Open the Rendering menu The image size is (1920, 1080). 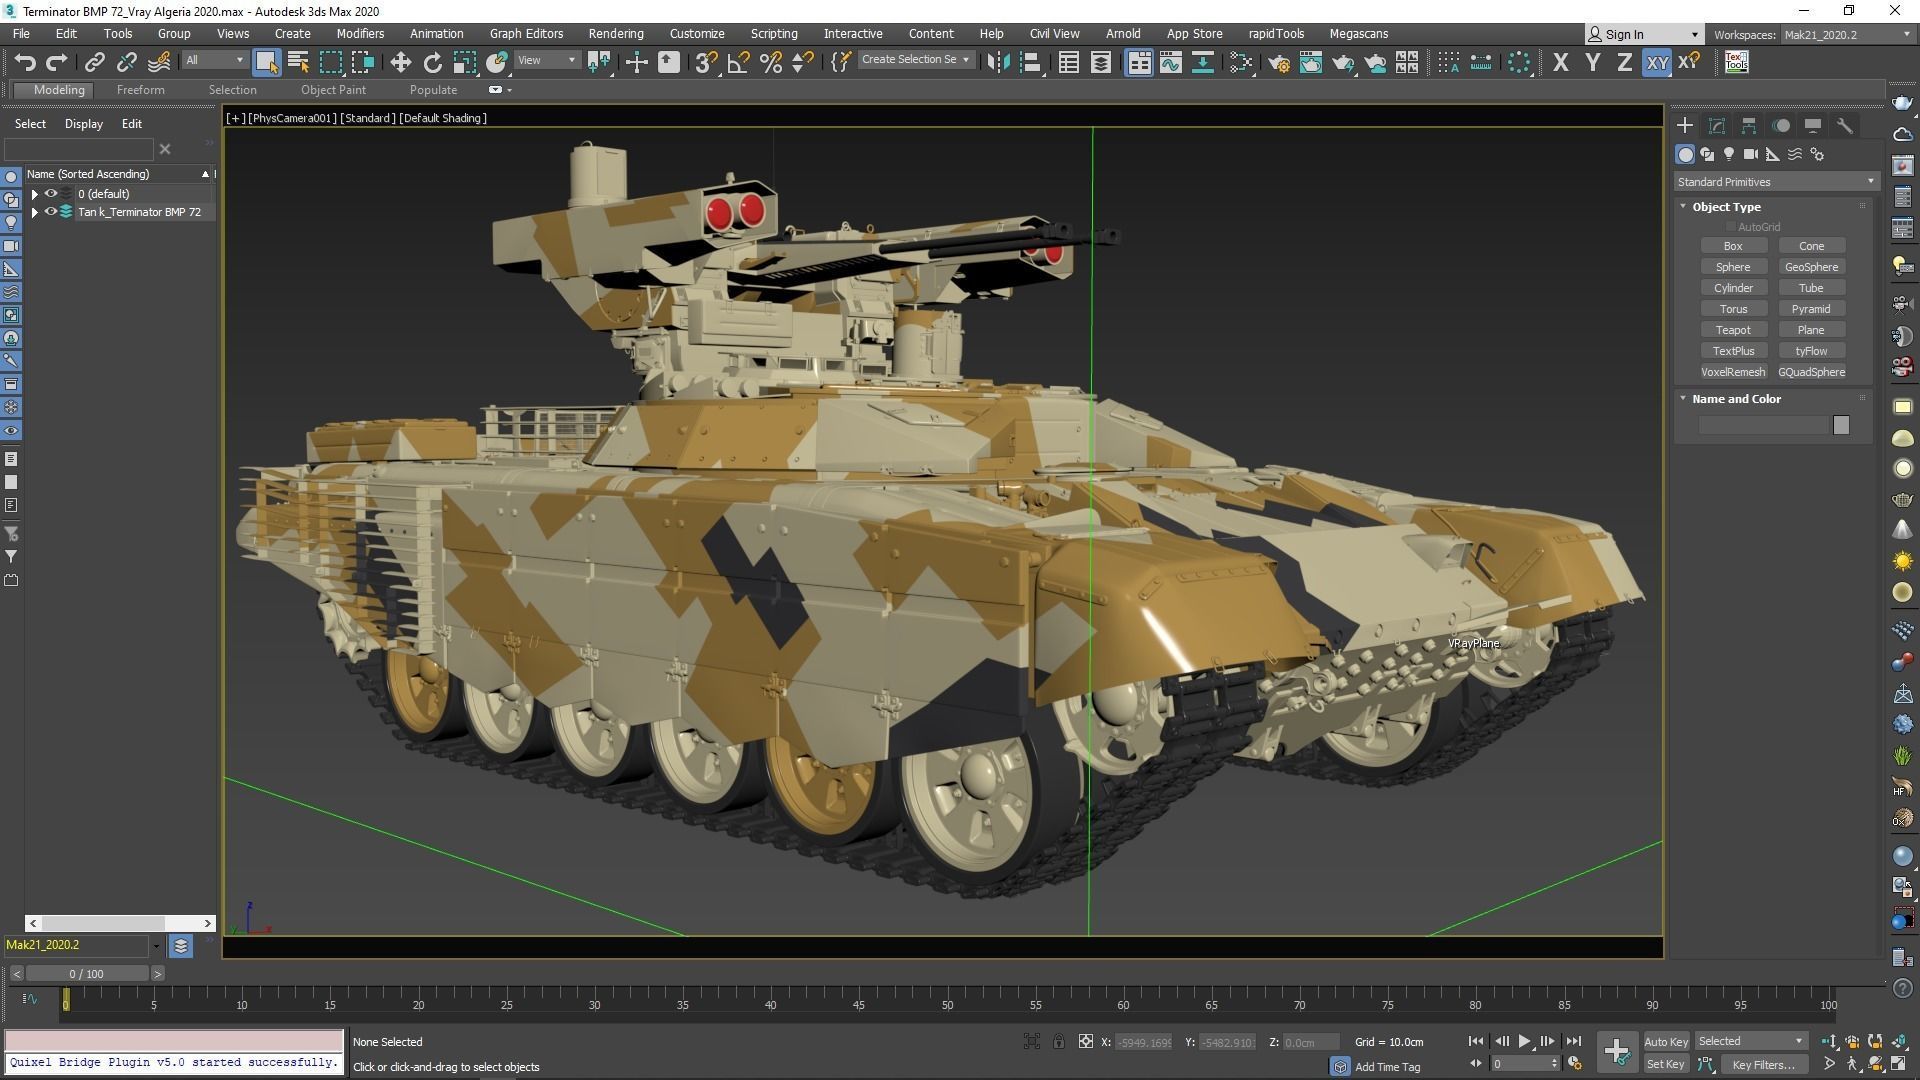615,34
